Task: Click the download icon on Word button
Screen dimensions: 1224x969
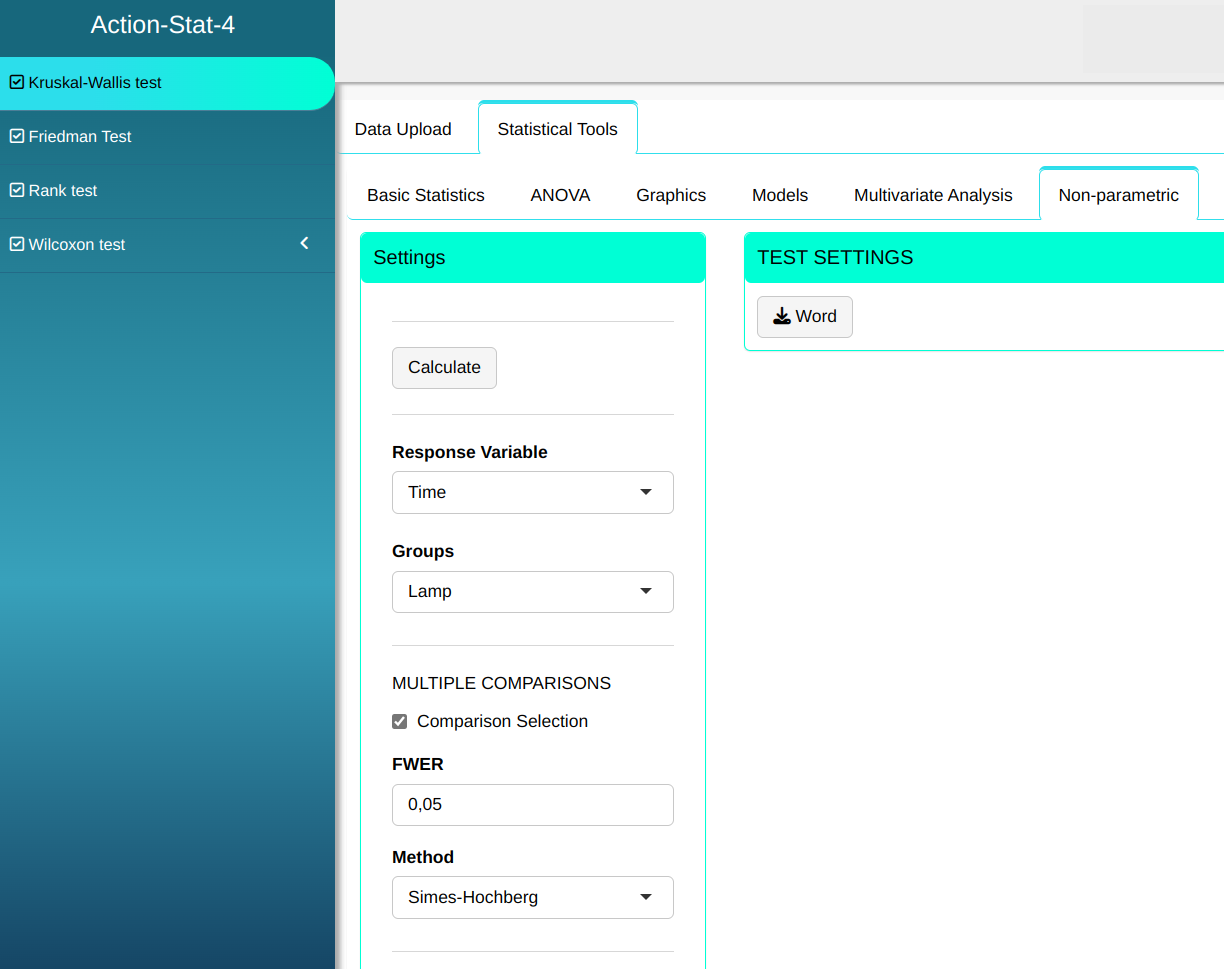Action: [x=782, y=317]
